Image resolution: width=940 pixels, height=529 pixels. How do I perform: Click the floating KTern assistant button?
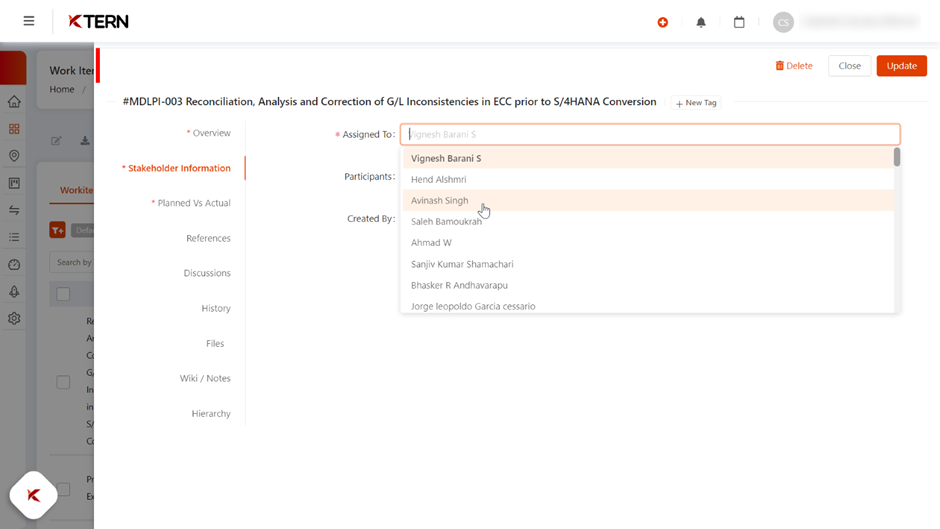click(x=34, y=495)
